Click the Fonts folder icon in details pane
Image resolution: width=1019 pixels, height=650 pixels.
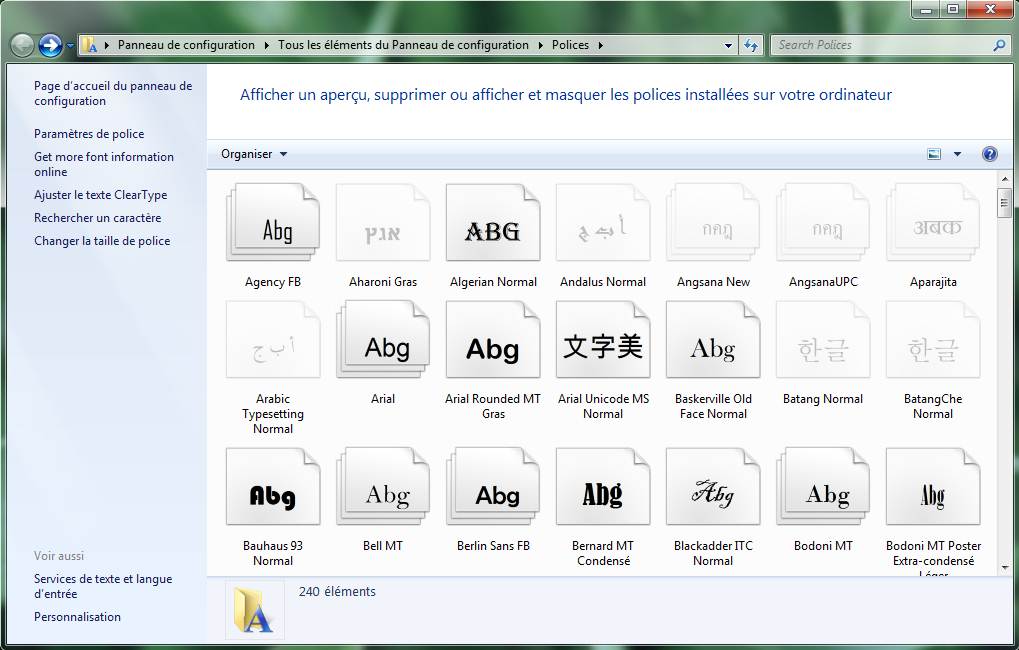point(254,609)
